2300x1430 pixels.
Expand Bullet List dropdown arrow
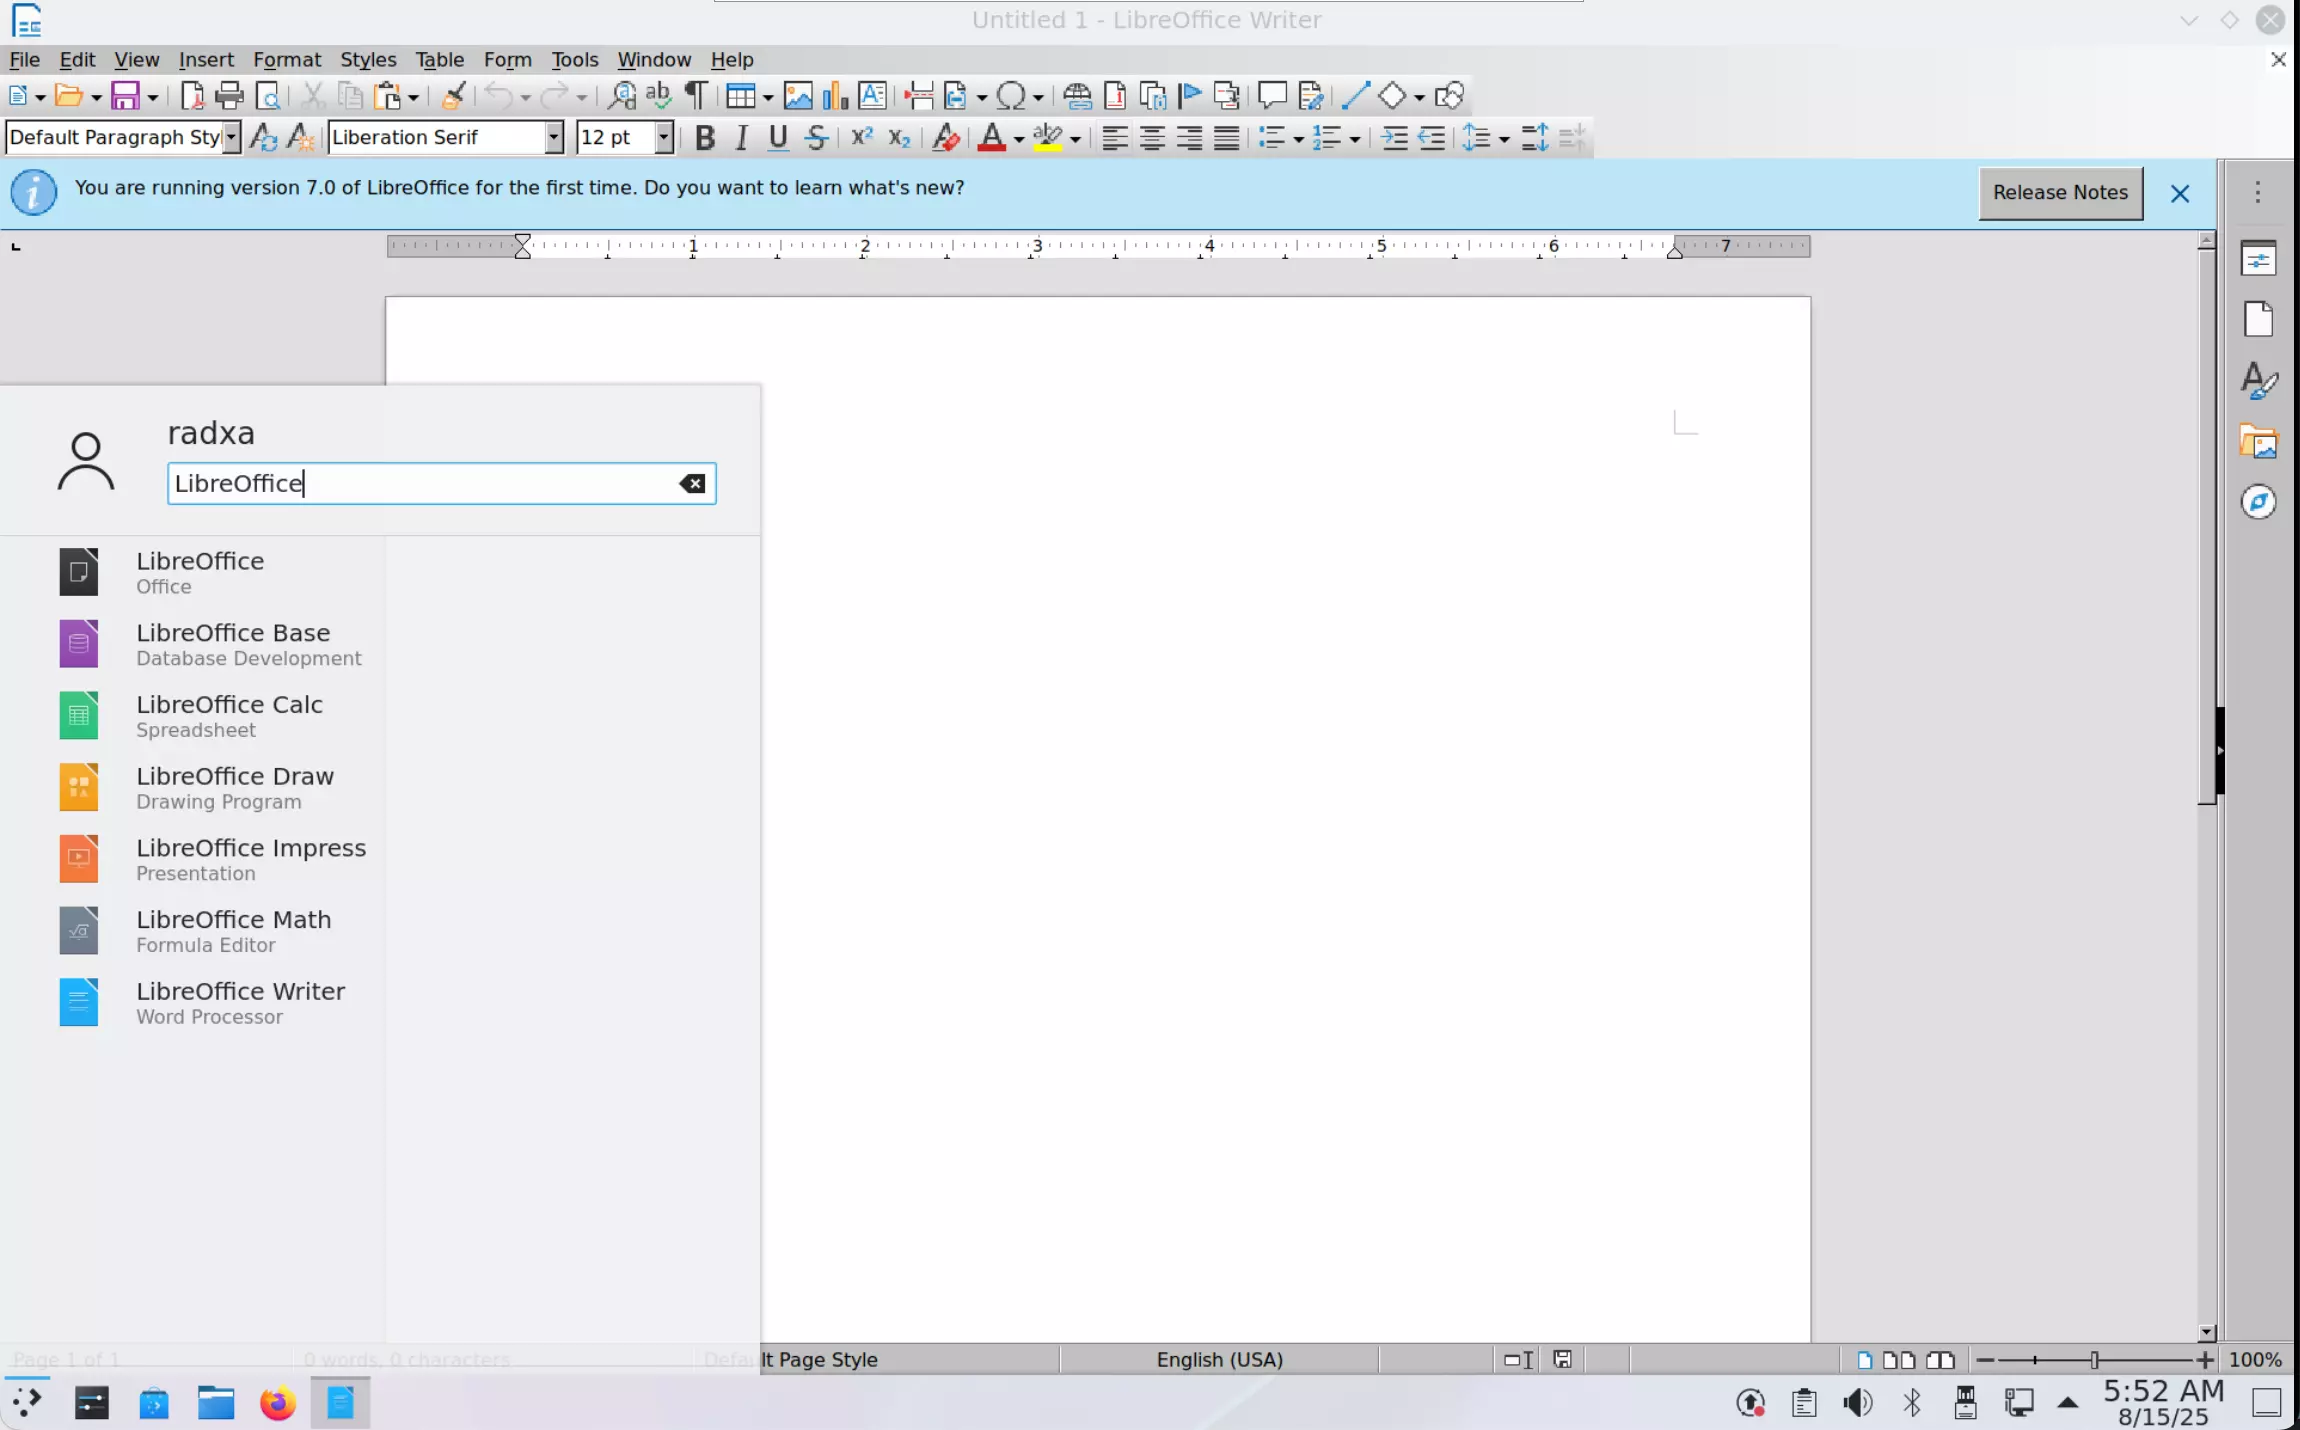(x=1297, y=139)
